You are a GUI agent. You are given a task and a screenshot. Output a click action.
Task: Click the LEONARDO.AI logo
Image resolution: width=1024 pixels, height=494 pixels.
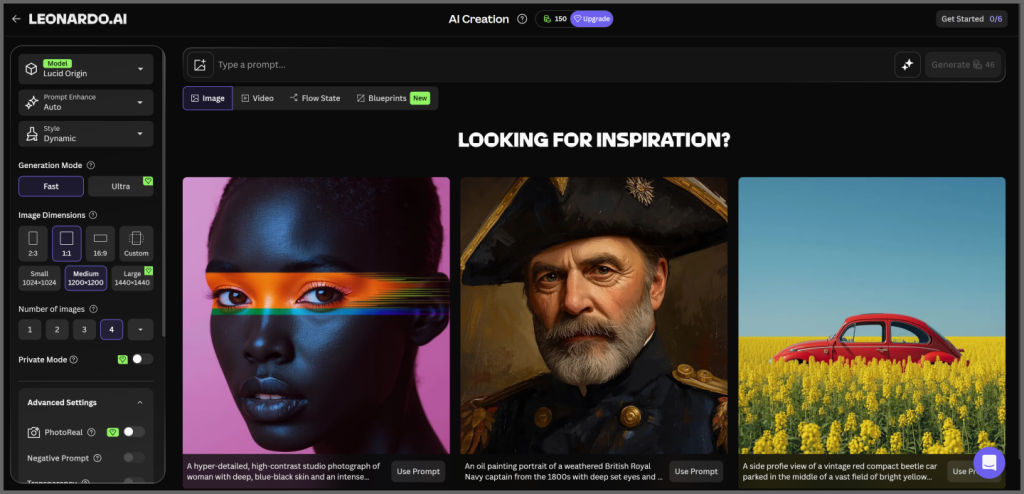coord(78,19)
